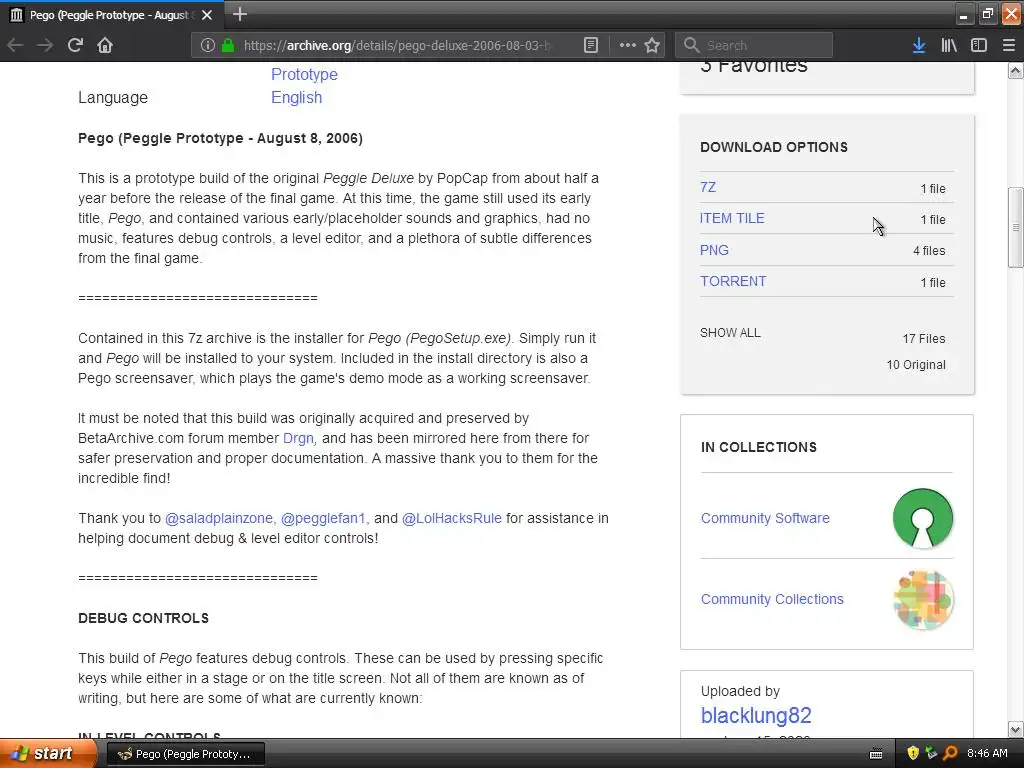The width and height of the screenshot is (1024, 768).
Task: Click the DOWNLOAD OPTIONS heading
Action: pyautogui.click(x=774, y=148)
